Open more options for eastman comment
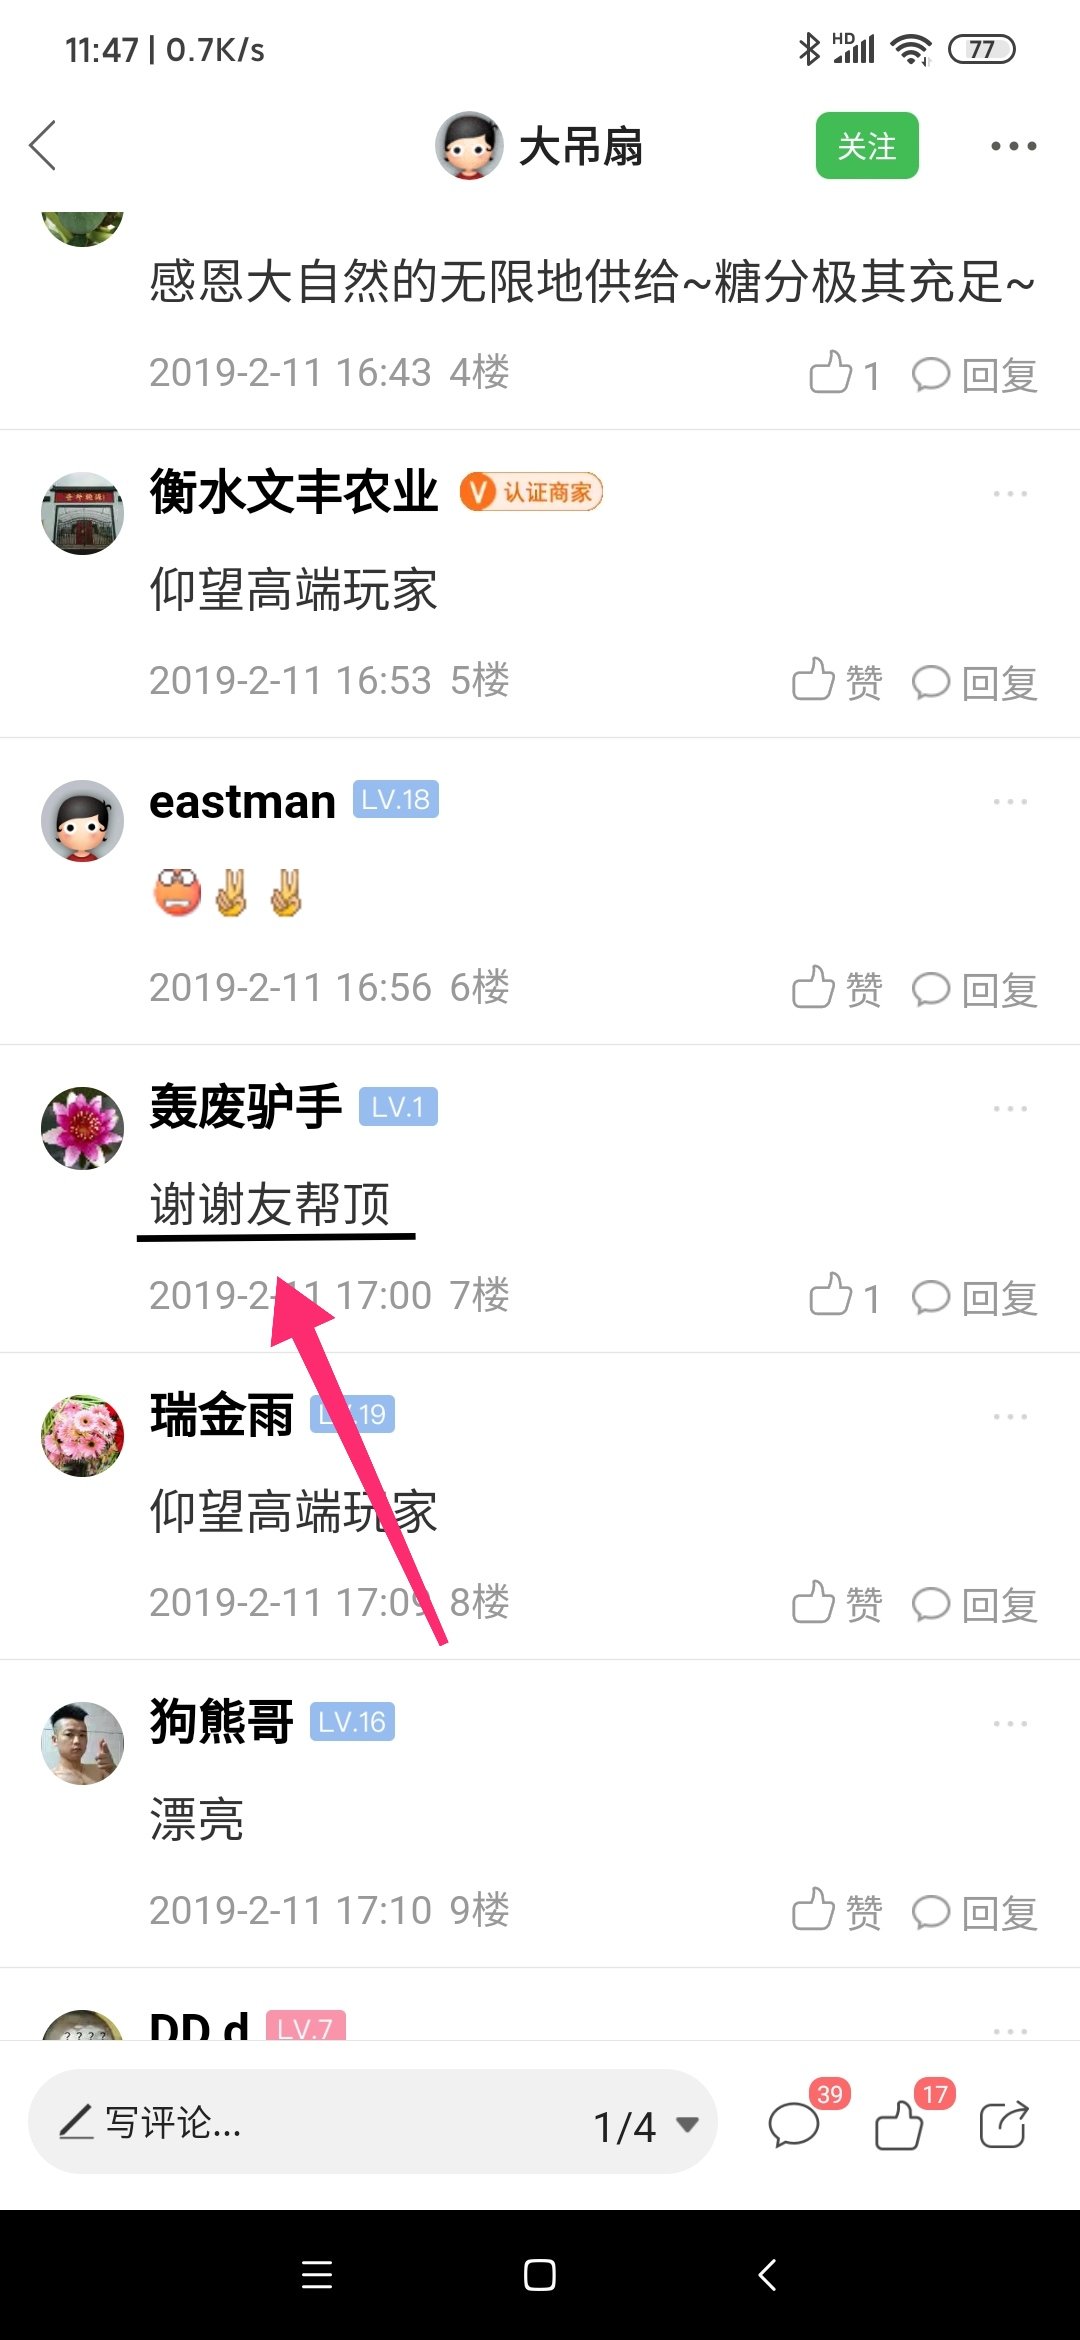1080x2340 pixels. tap(1010, 802)
